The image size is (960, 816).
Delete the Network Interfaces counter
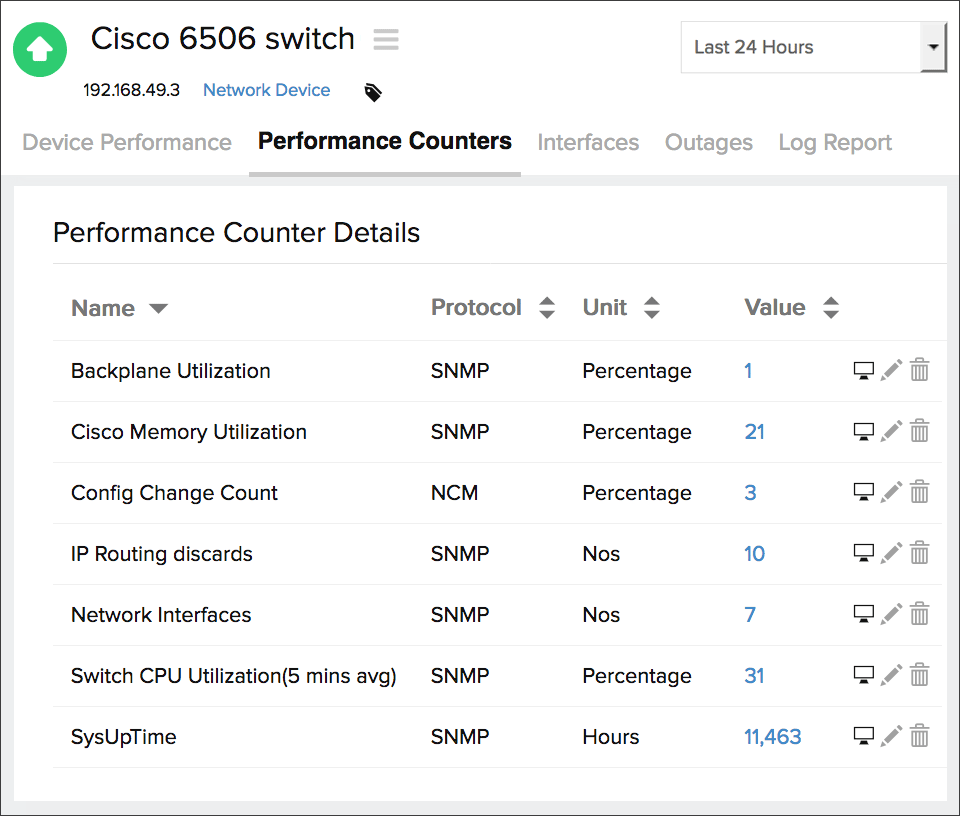(x=920, y=613)
